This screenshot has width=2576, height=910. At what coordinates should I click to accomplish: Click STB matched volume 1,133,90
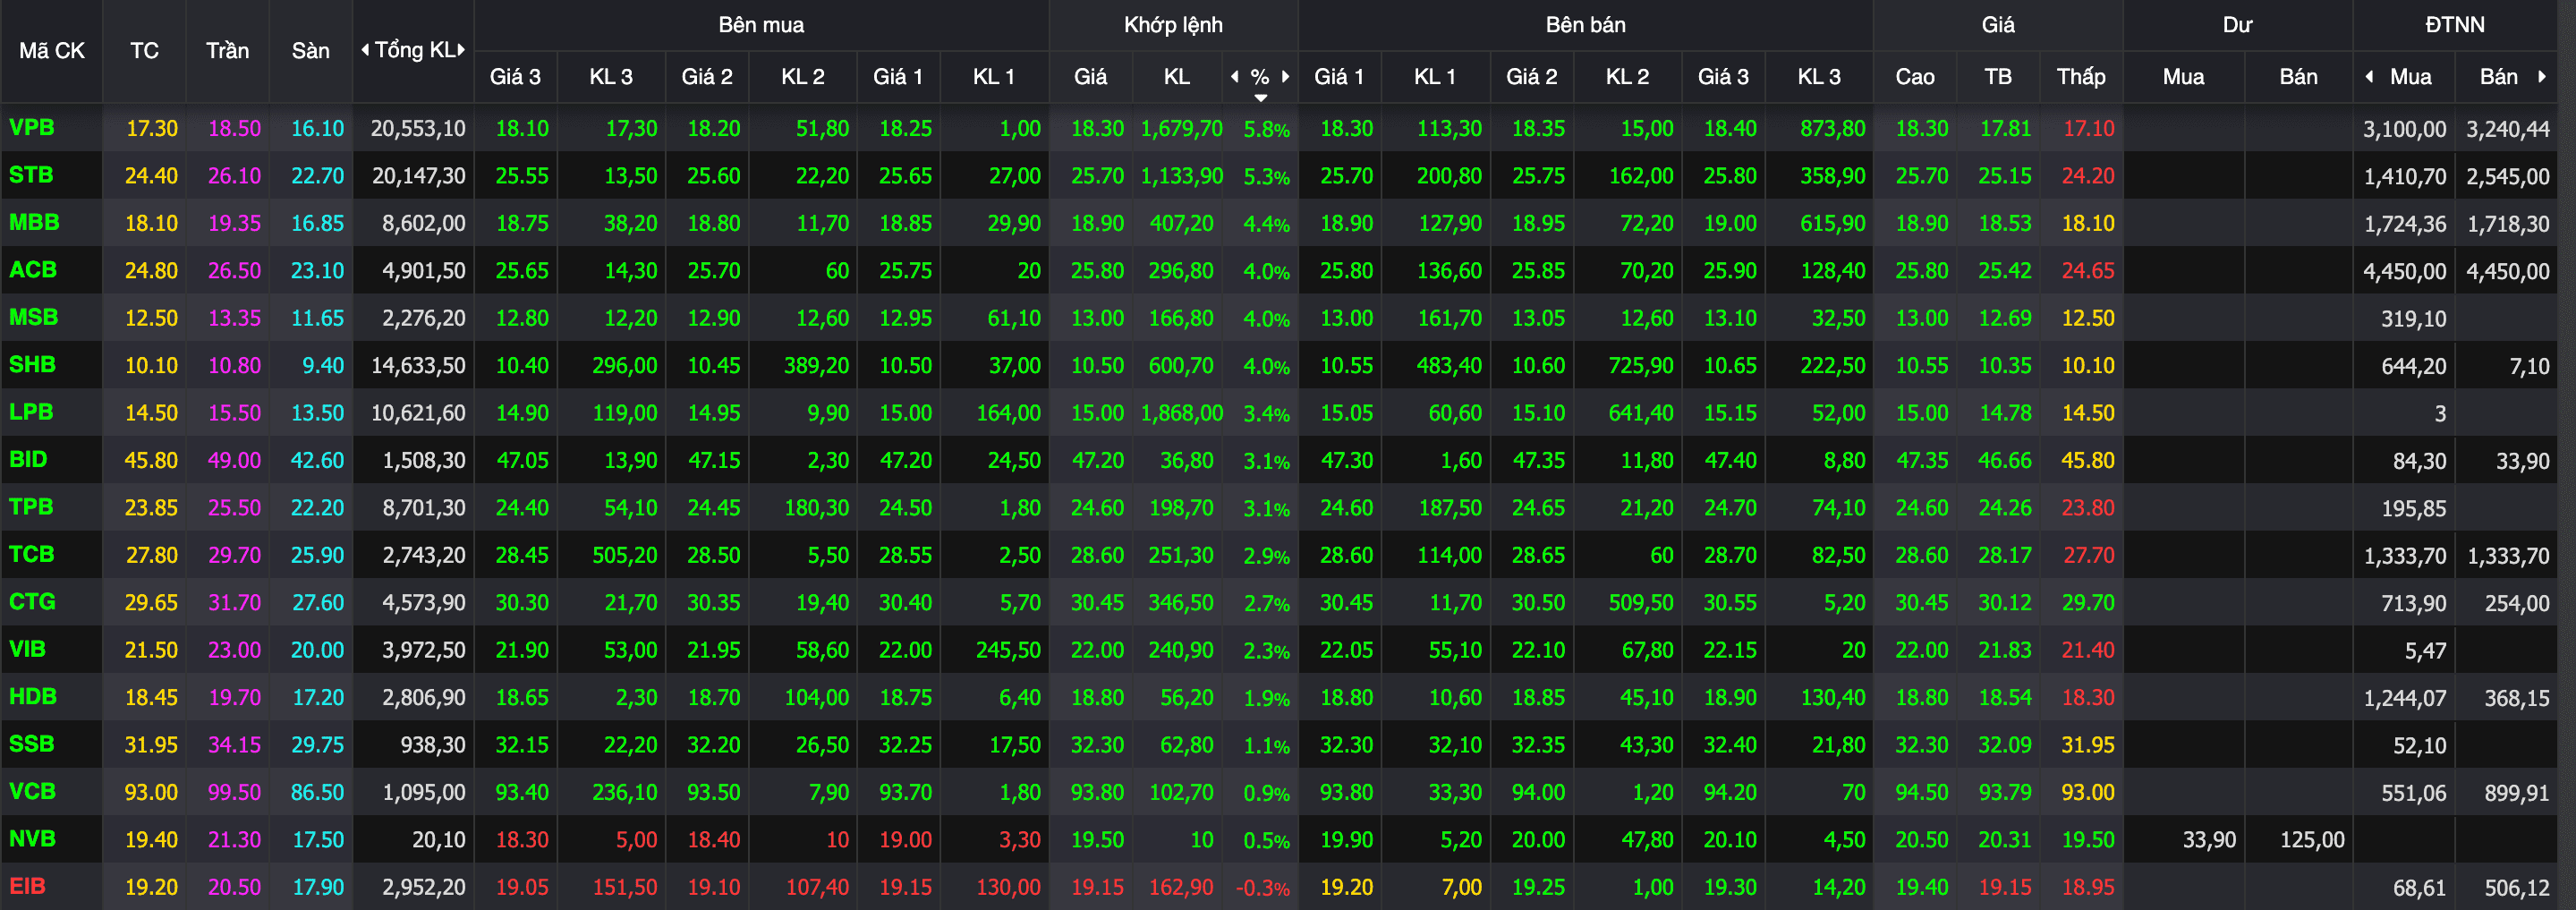pyautogui.click(x=1181, y=176)
